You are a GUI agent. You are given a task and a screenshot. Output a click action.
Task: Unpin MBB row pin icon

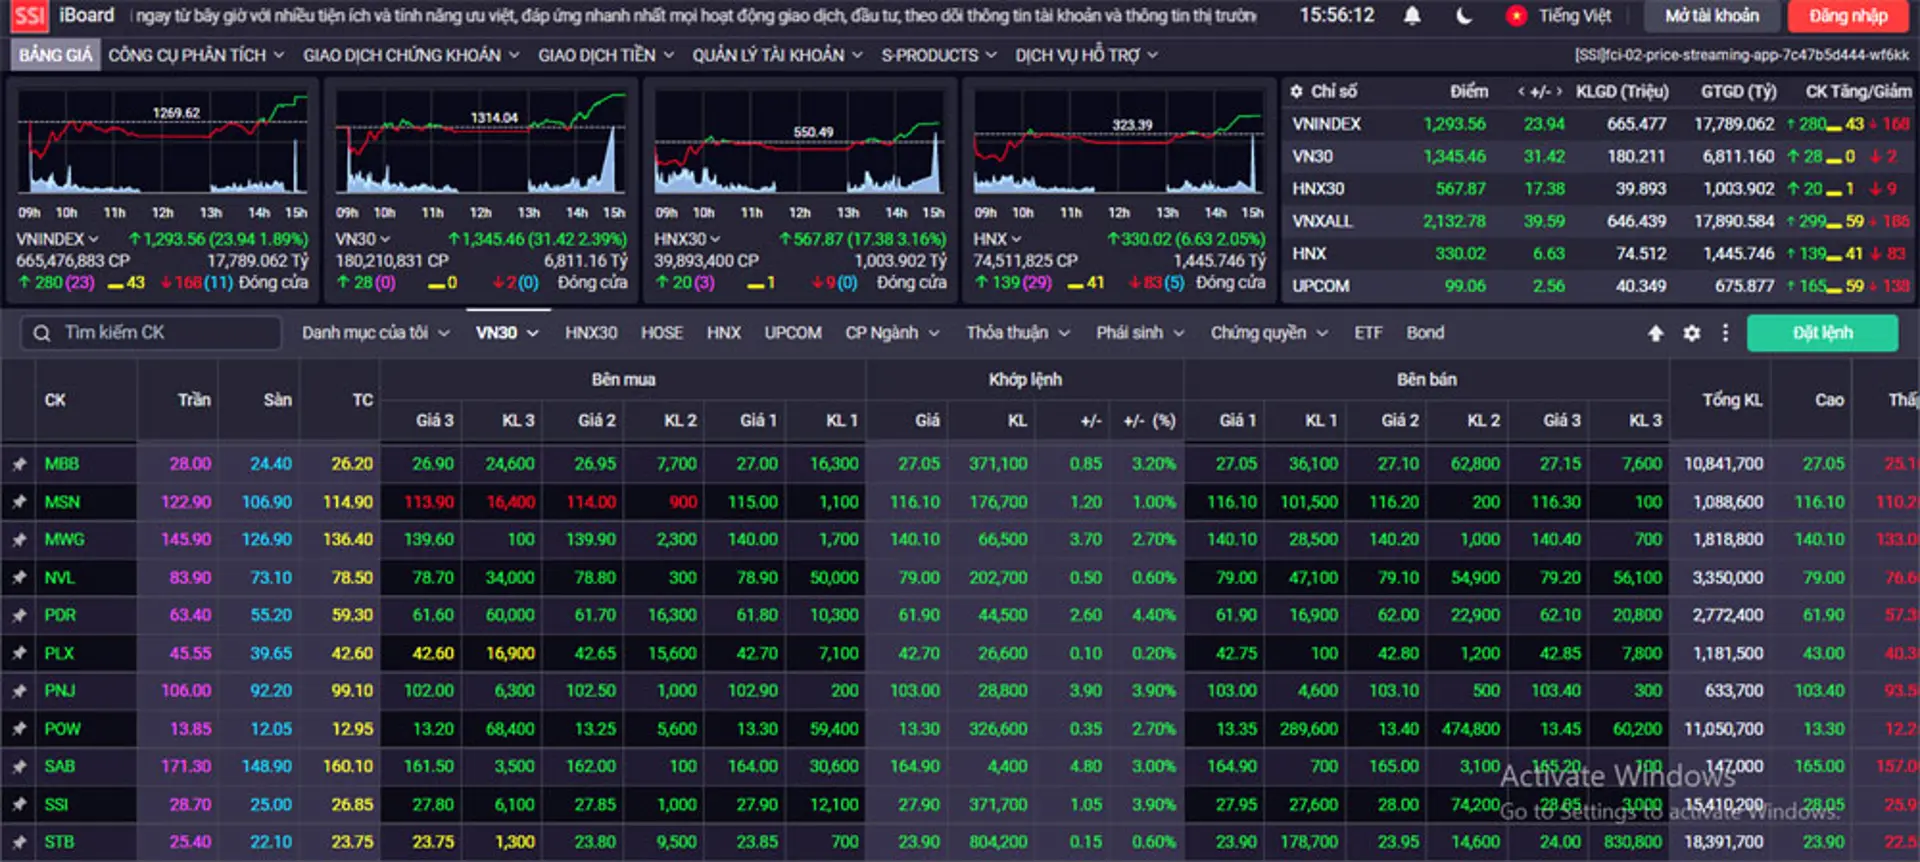pyautogui.click(x=18, y=464)
